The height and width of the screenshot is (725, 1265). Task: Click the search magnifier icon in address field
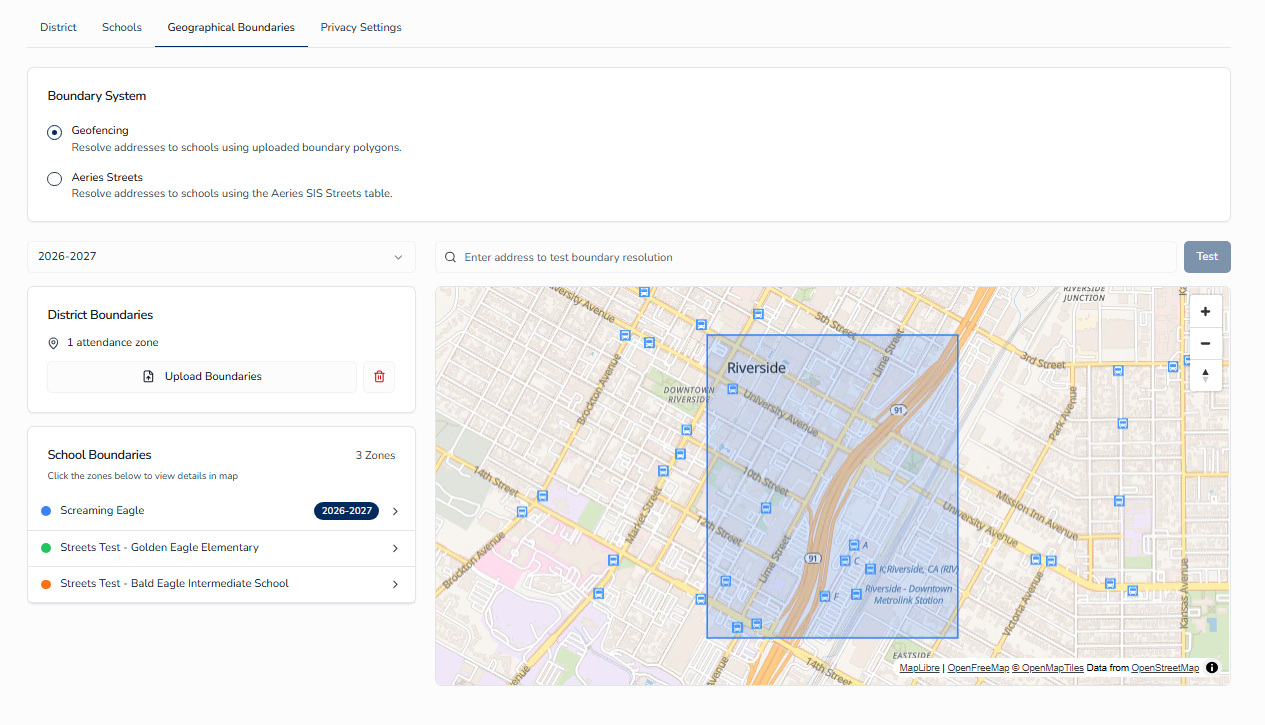(x=450, y=257)
